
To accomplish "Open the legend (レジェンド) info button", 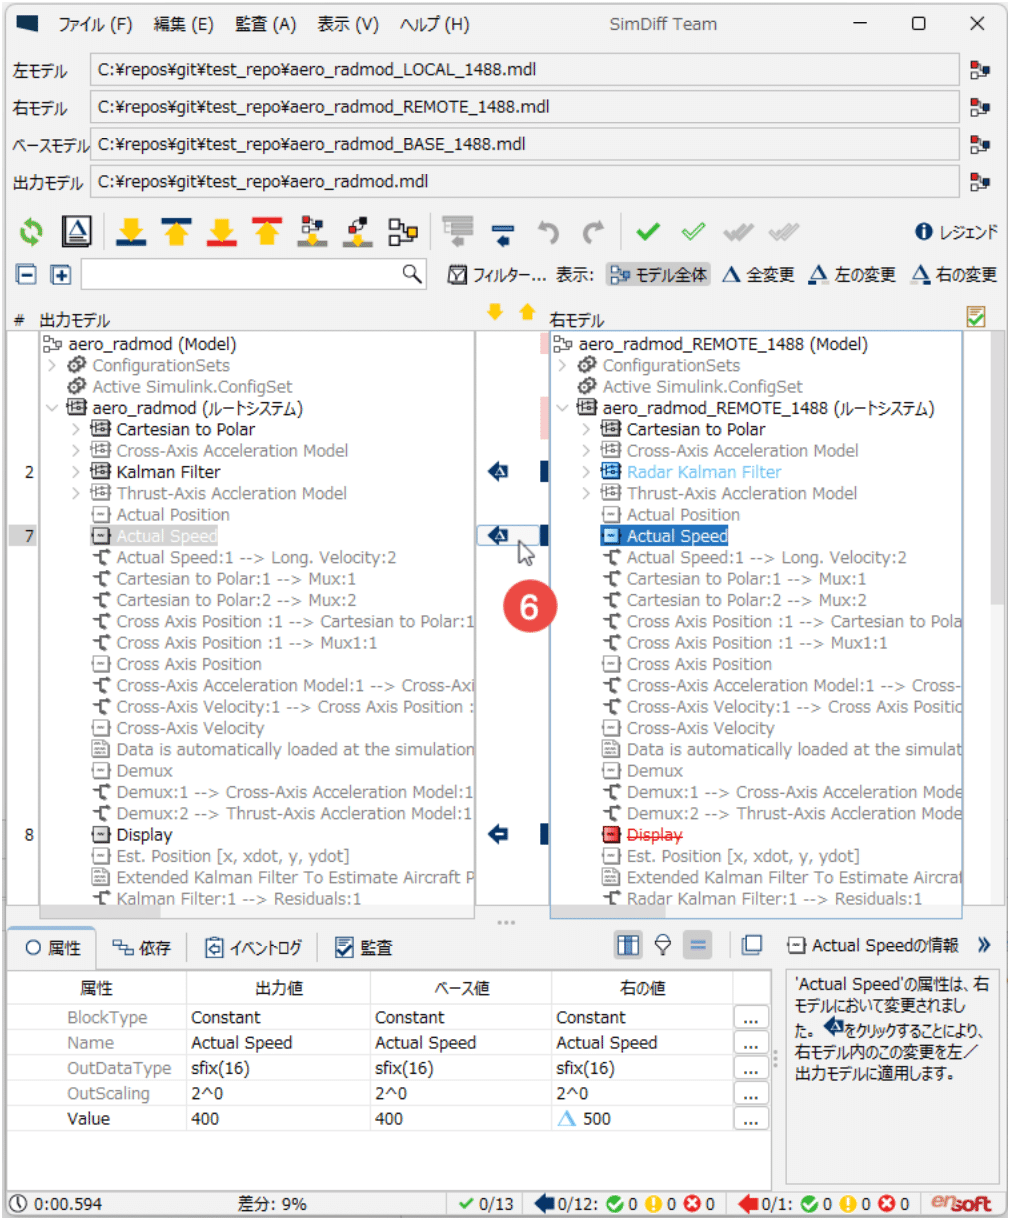I will (955, 232).
